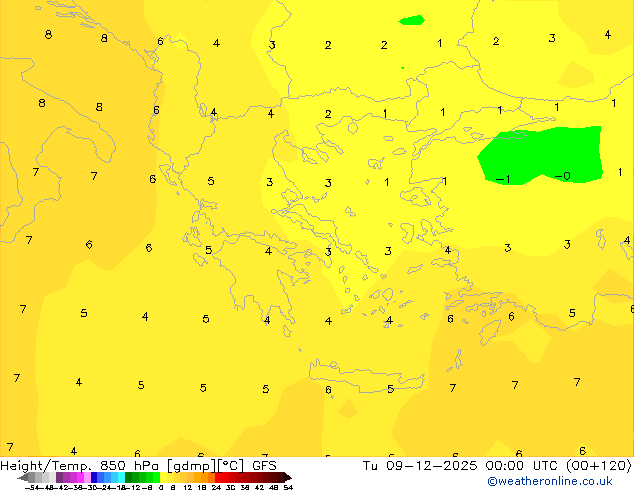The height and width of the screenshot is (490, 634).
Task: Click the "-0" value in green area
Action: (x=562, y=176)
